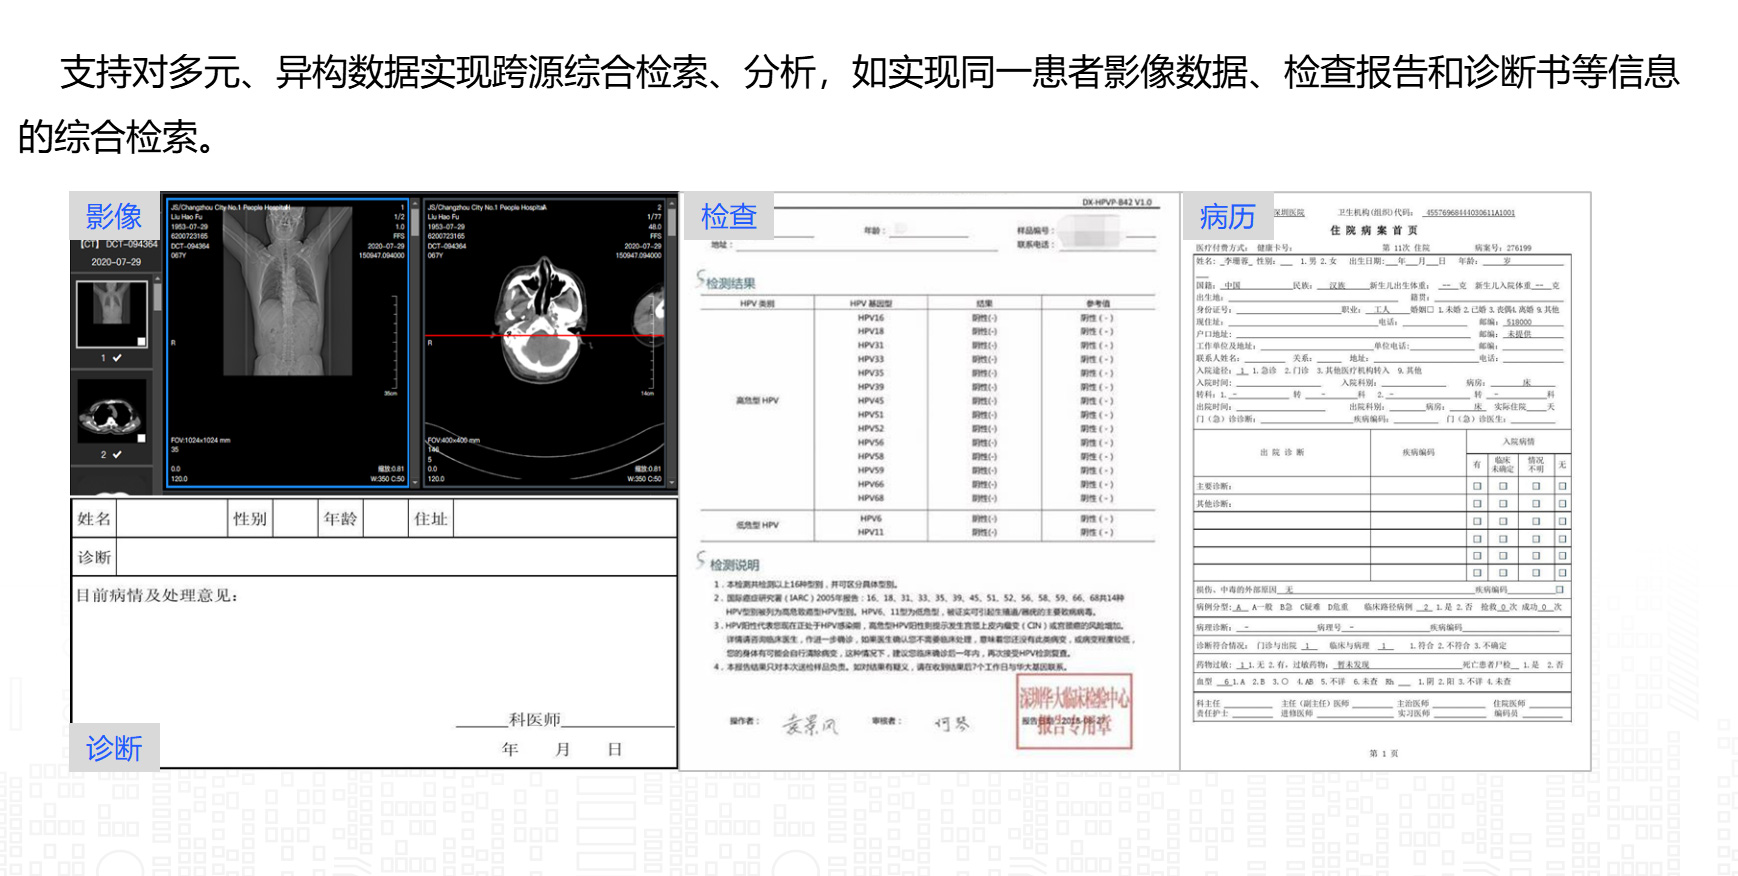Select the 病历 medical record label
Screen dimensions: 1738x876
pos(1227,216)
